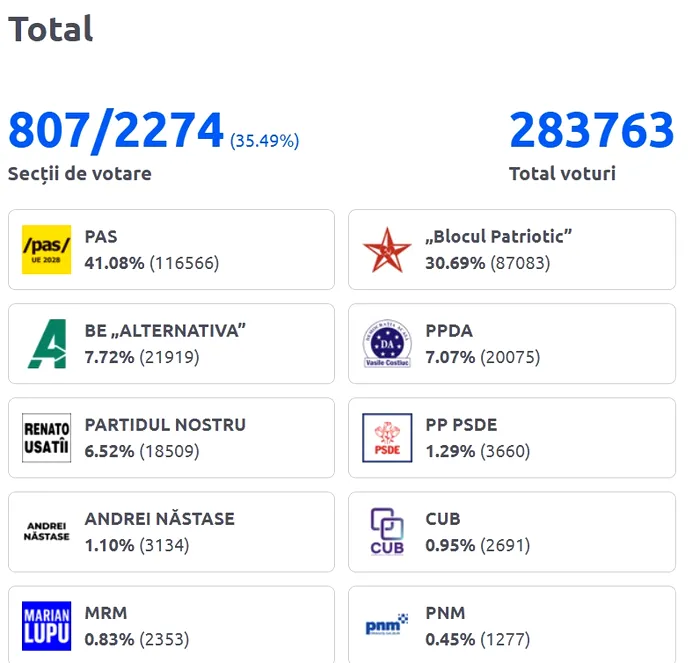
Task: Click the red star Blocul Patriotic logo
Action: (386, 250)
